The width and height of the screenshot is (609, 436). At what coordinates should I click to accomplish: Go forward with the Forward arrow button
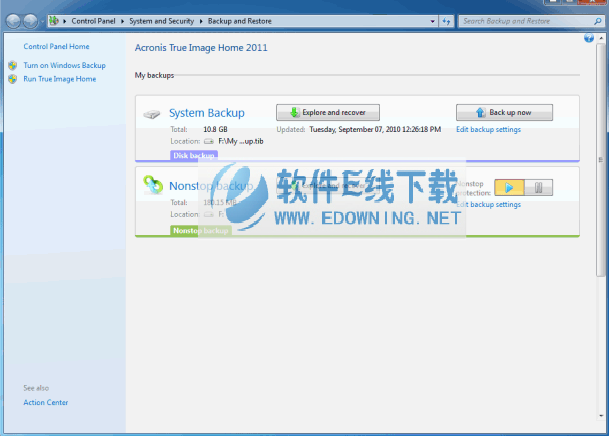click(x=30, y=21)
